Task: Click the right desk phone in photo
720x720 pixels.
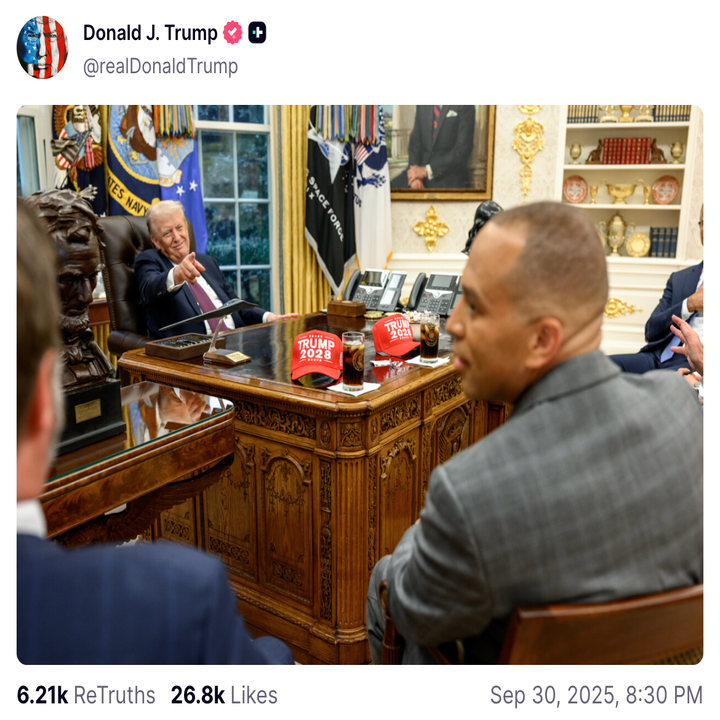Action: (434, 294)
